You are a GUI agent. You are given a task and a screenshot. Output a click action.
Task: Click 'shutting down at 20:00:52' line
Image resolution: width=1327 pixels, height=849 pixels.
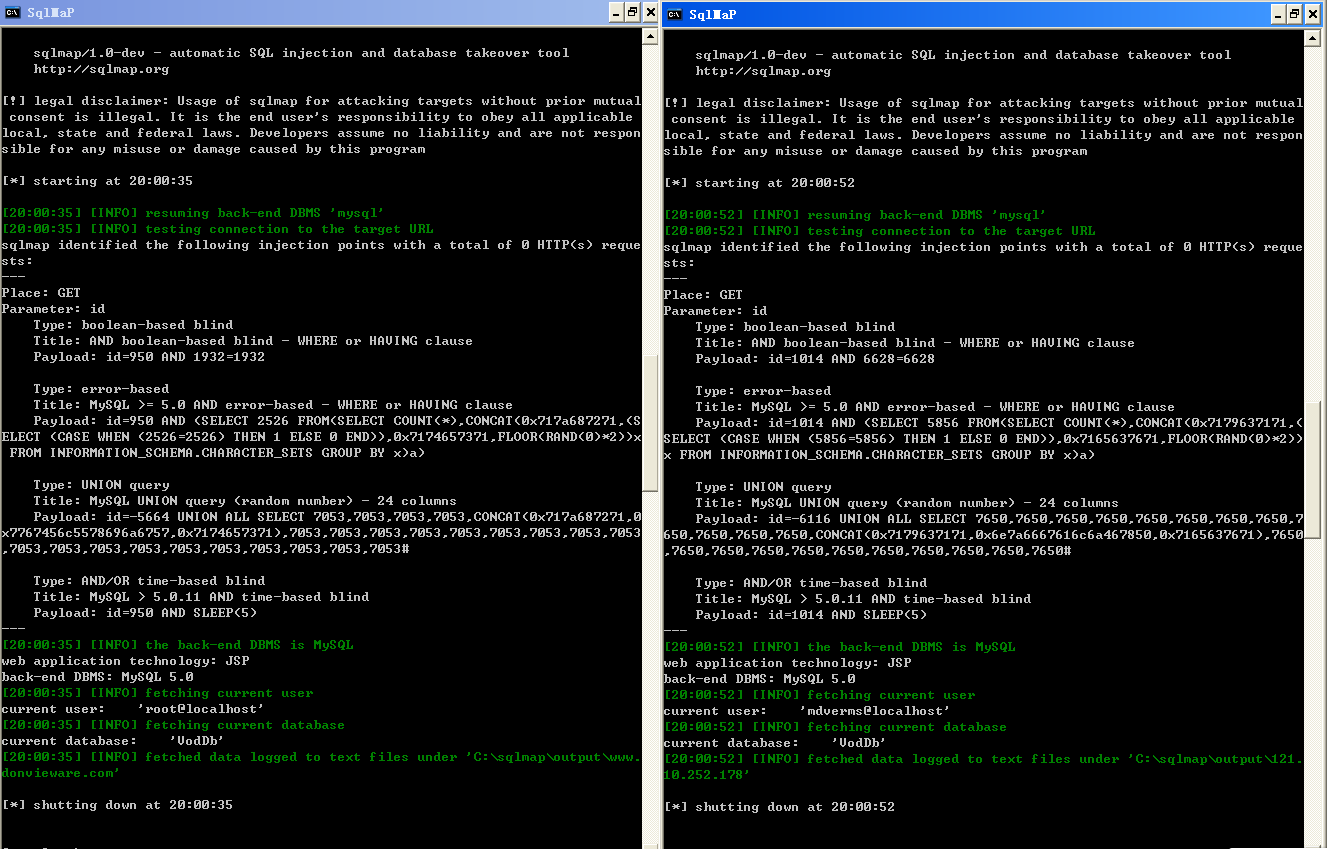pyautogui.click(x=779, y=807)
